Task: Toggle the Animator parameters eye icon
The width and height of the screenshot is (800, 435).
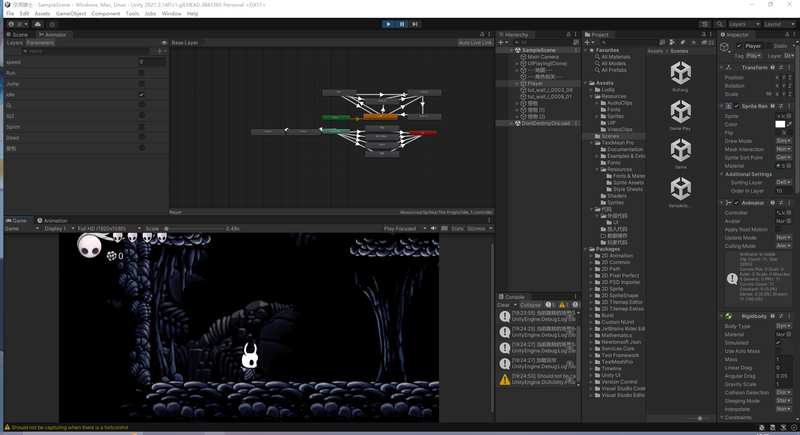Action: pos(164,43)
